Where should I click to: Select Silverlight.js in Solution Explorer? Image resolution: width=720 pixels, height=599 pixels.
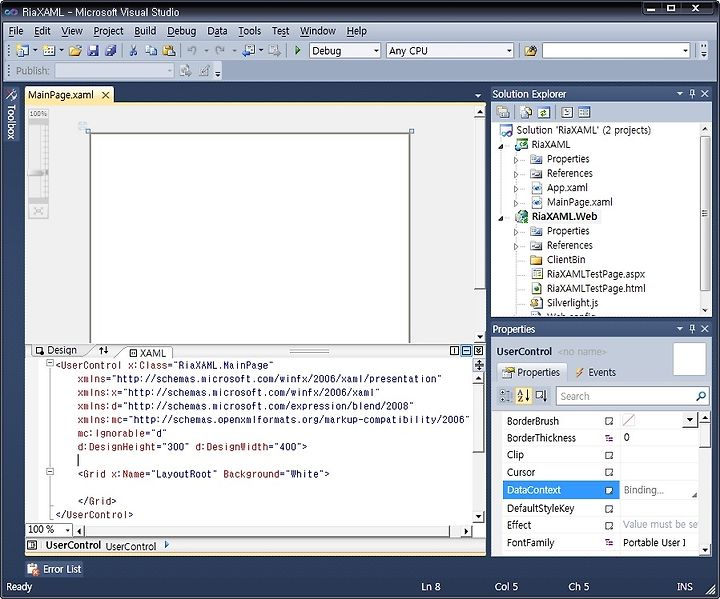572,303
